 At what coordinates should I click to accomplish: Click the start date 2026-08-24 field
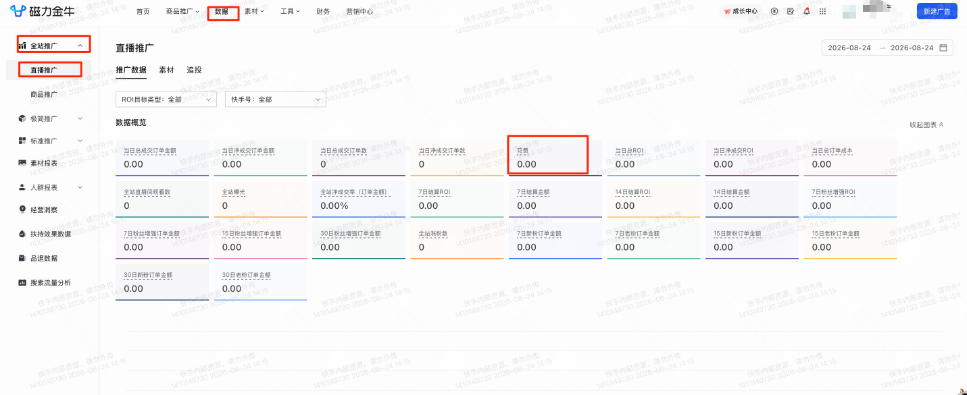pos(849,48)
